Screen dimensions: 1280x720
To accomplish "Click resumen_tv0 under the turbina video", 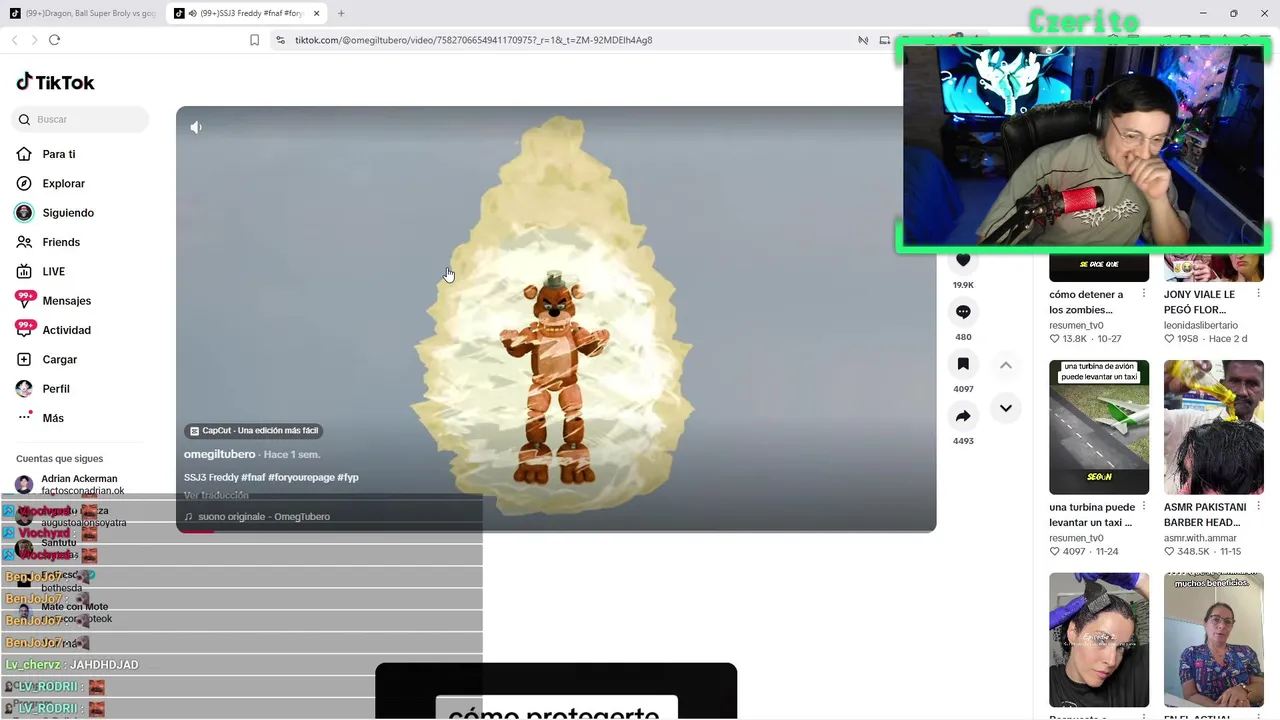I will click(x=1076, y=538).
